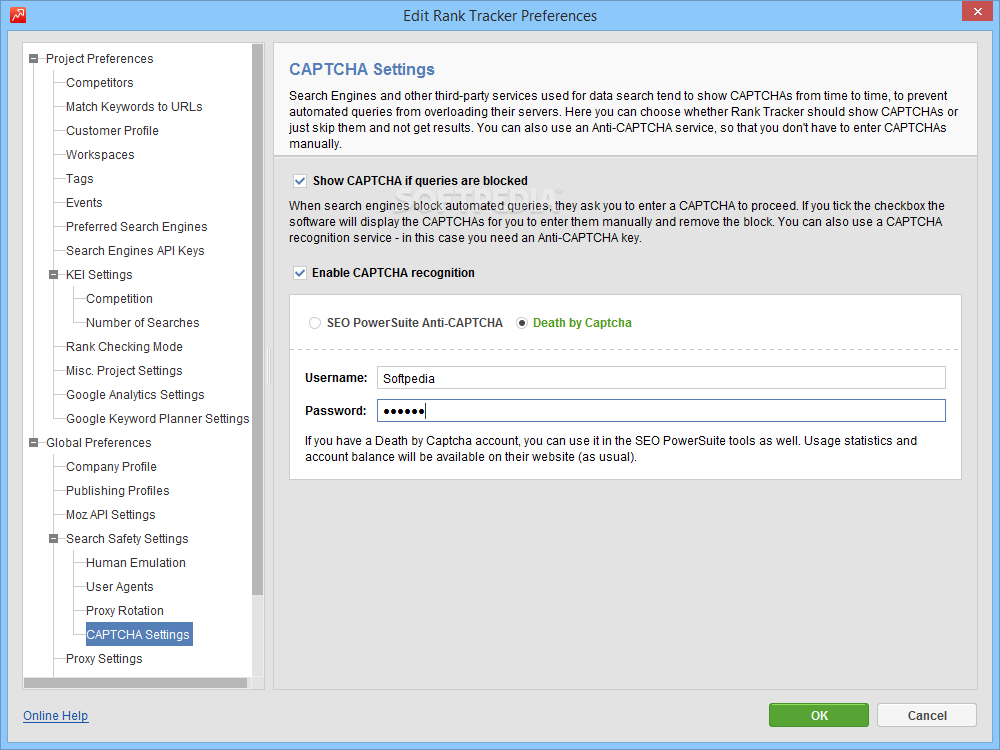
Task: Select Project Preferences root label
Action: coord(99,59)
